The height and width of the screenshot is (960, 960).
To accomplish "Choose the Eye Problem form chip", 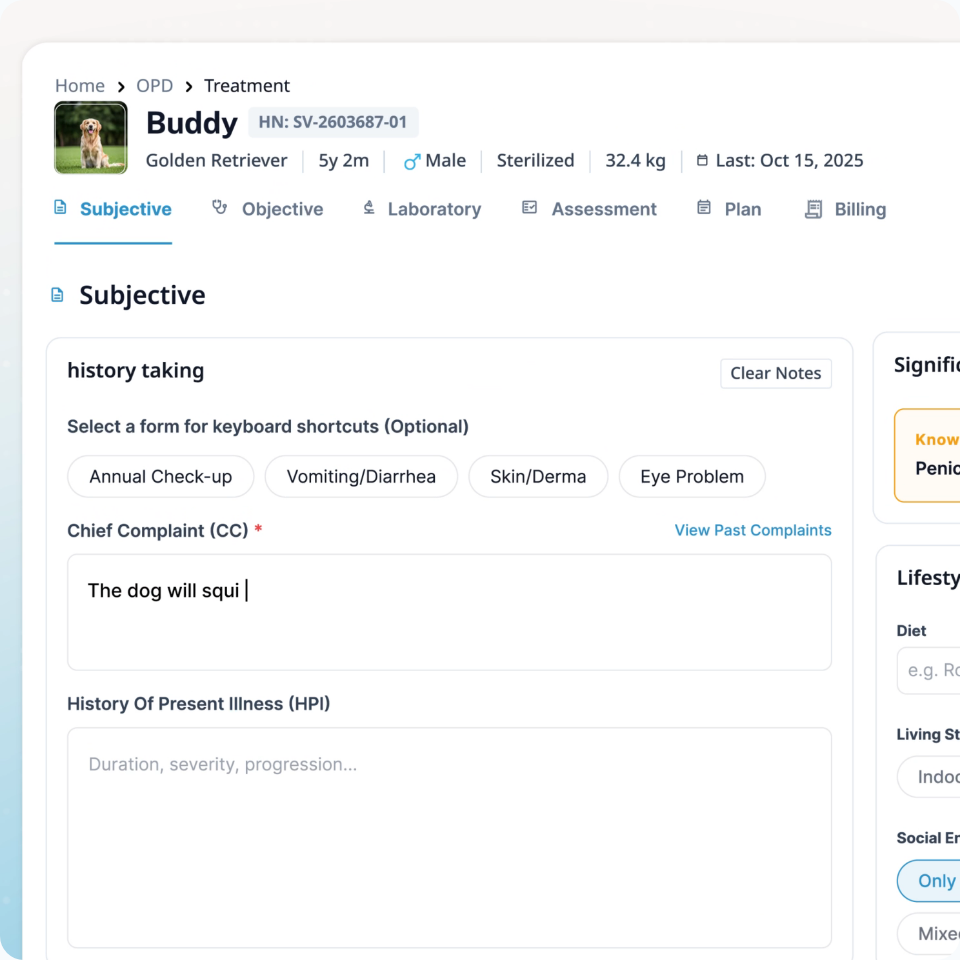I will [692, 477].
